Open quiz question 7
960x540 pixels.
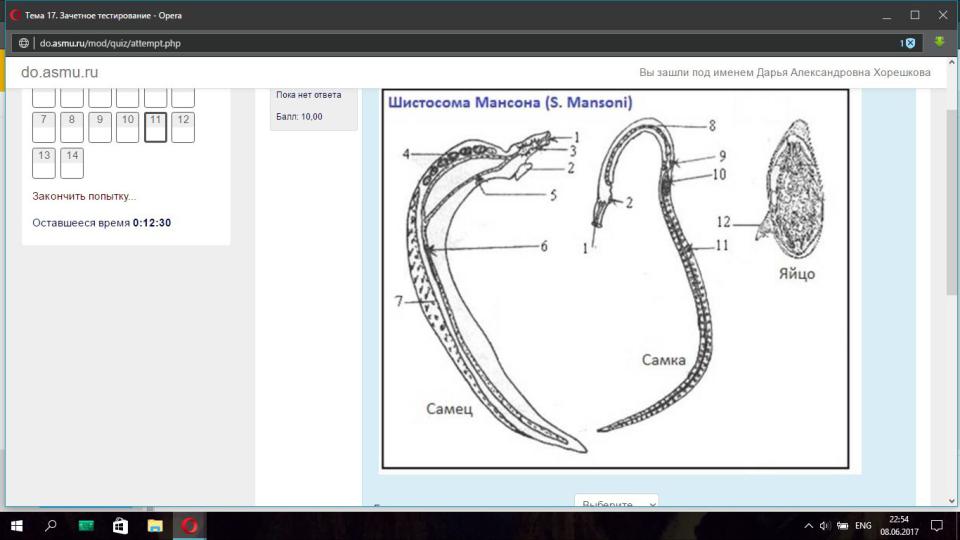43,127
